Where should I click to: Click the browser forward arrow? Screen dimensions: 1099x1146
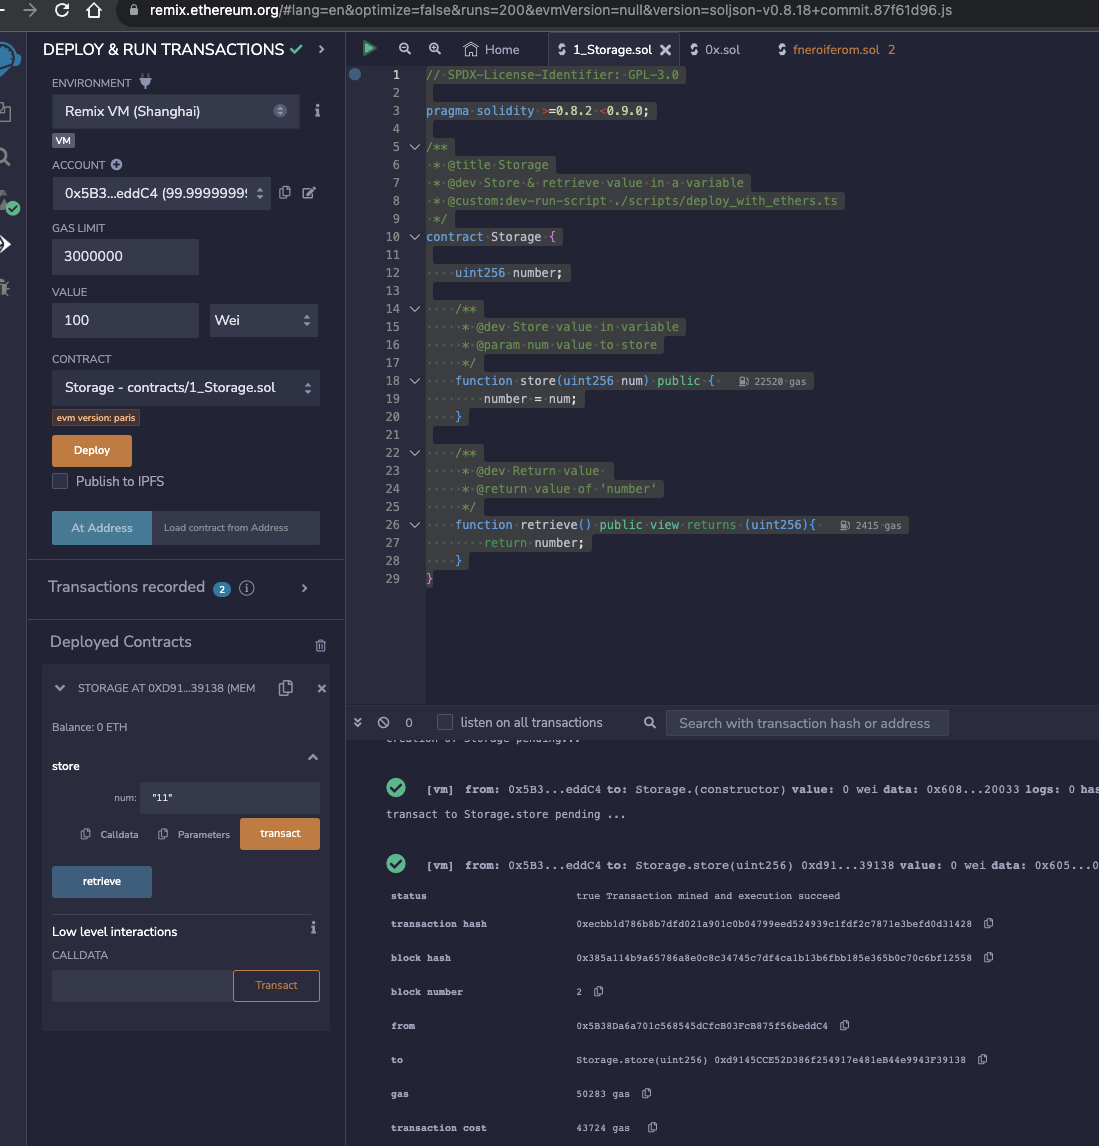click(30, 10)
